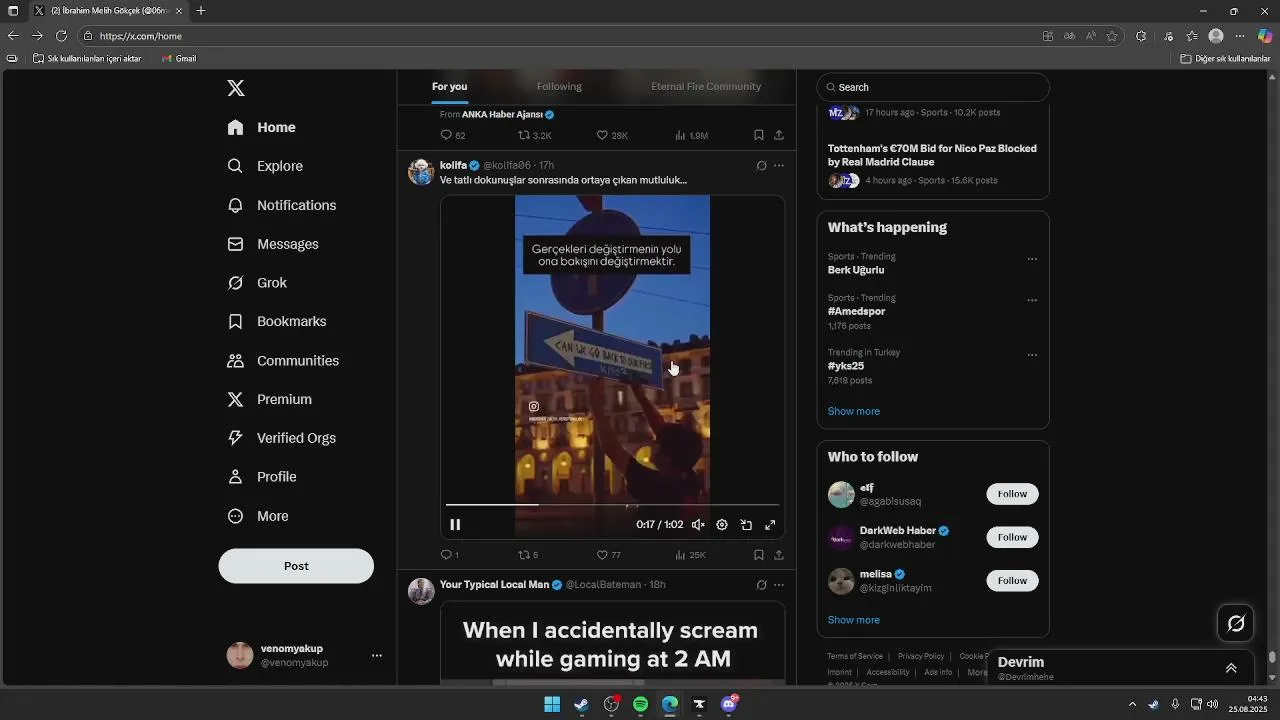Viewport: 1280px width, 720px height.
Task: Open Diğer sık kullanılanlar bookmarks folder
Action: click(1225, 59)
